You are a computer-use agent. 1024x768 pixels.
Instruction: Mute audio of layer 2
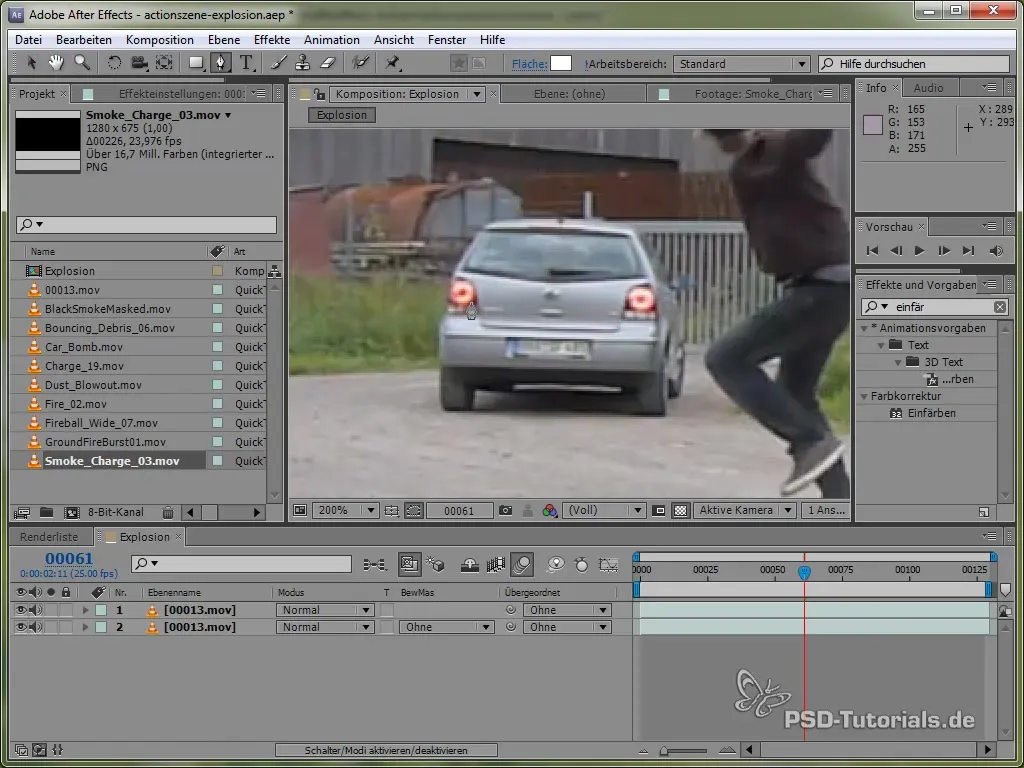pyautogui.click(x=35, y=627)
